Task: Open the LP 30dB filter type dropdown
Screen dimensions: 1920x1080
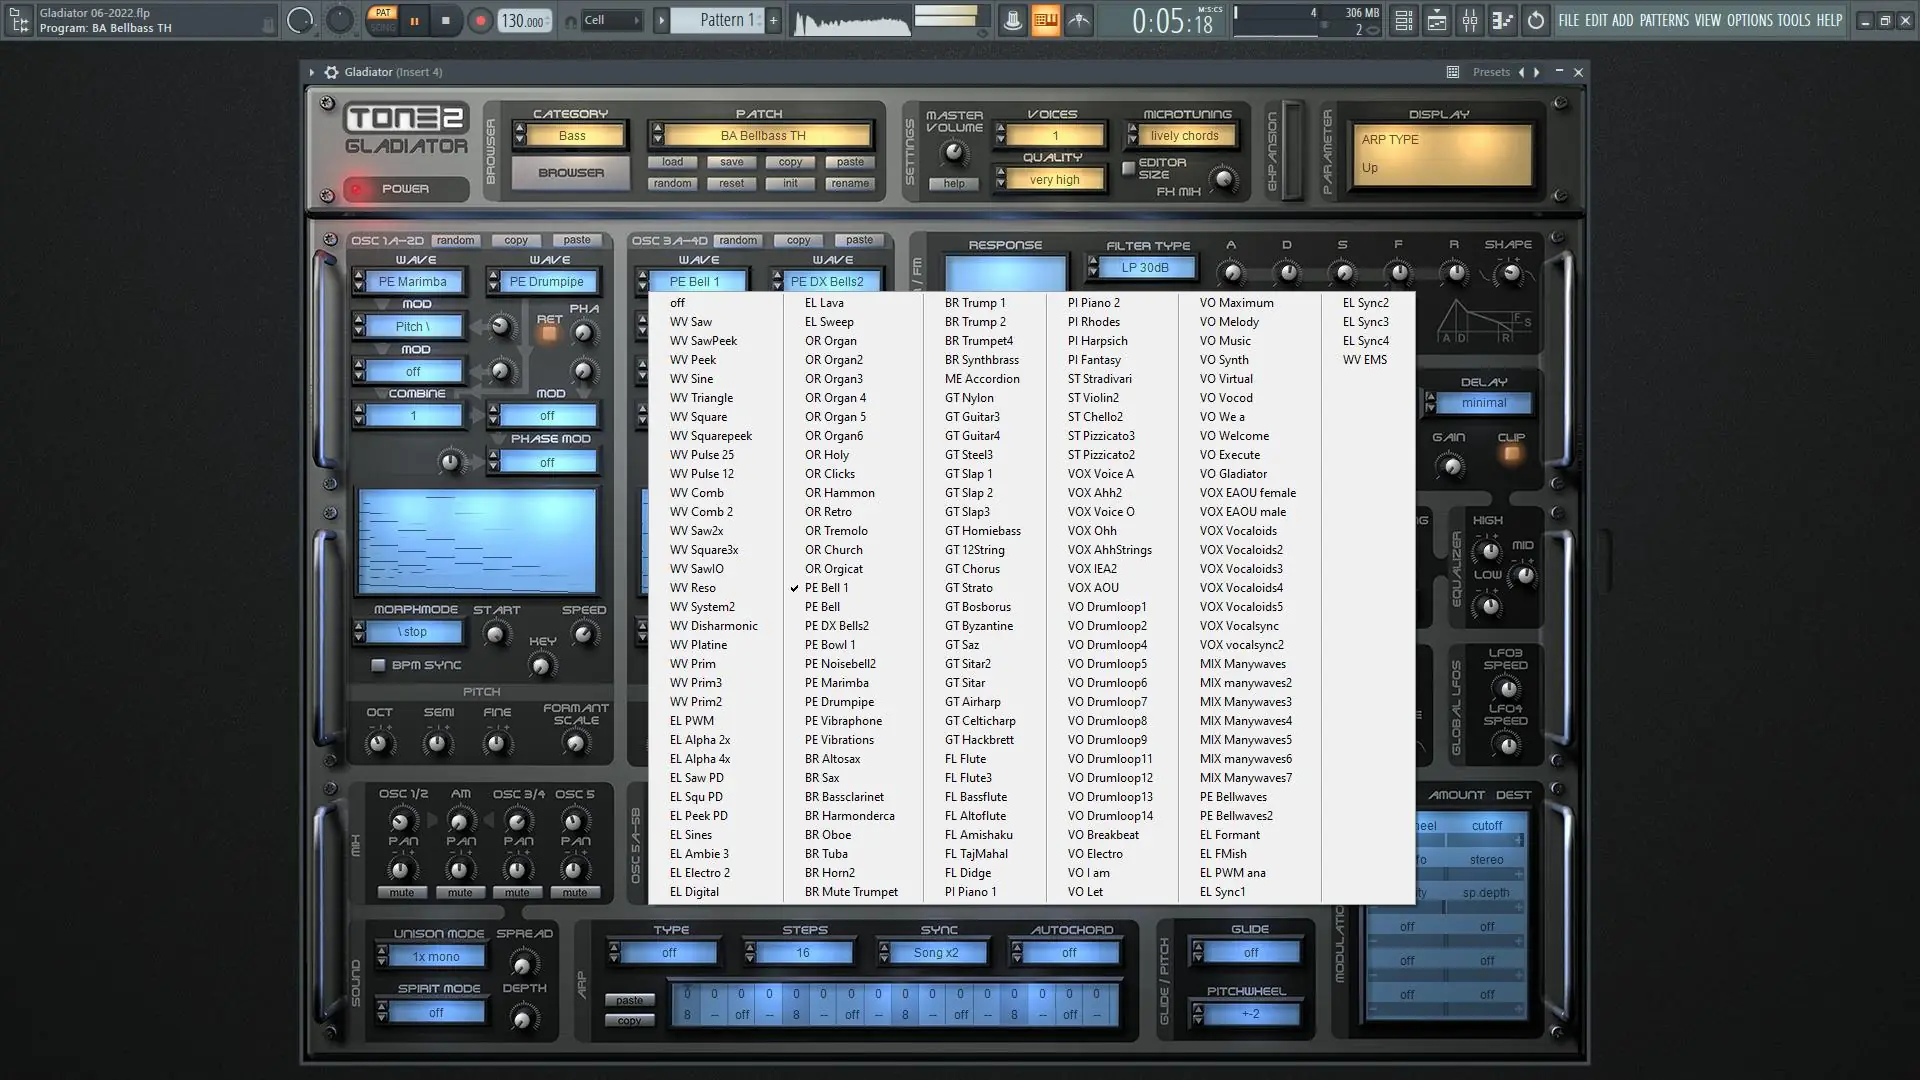Action: click(1144, 267)
